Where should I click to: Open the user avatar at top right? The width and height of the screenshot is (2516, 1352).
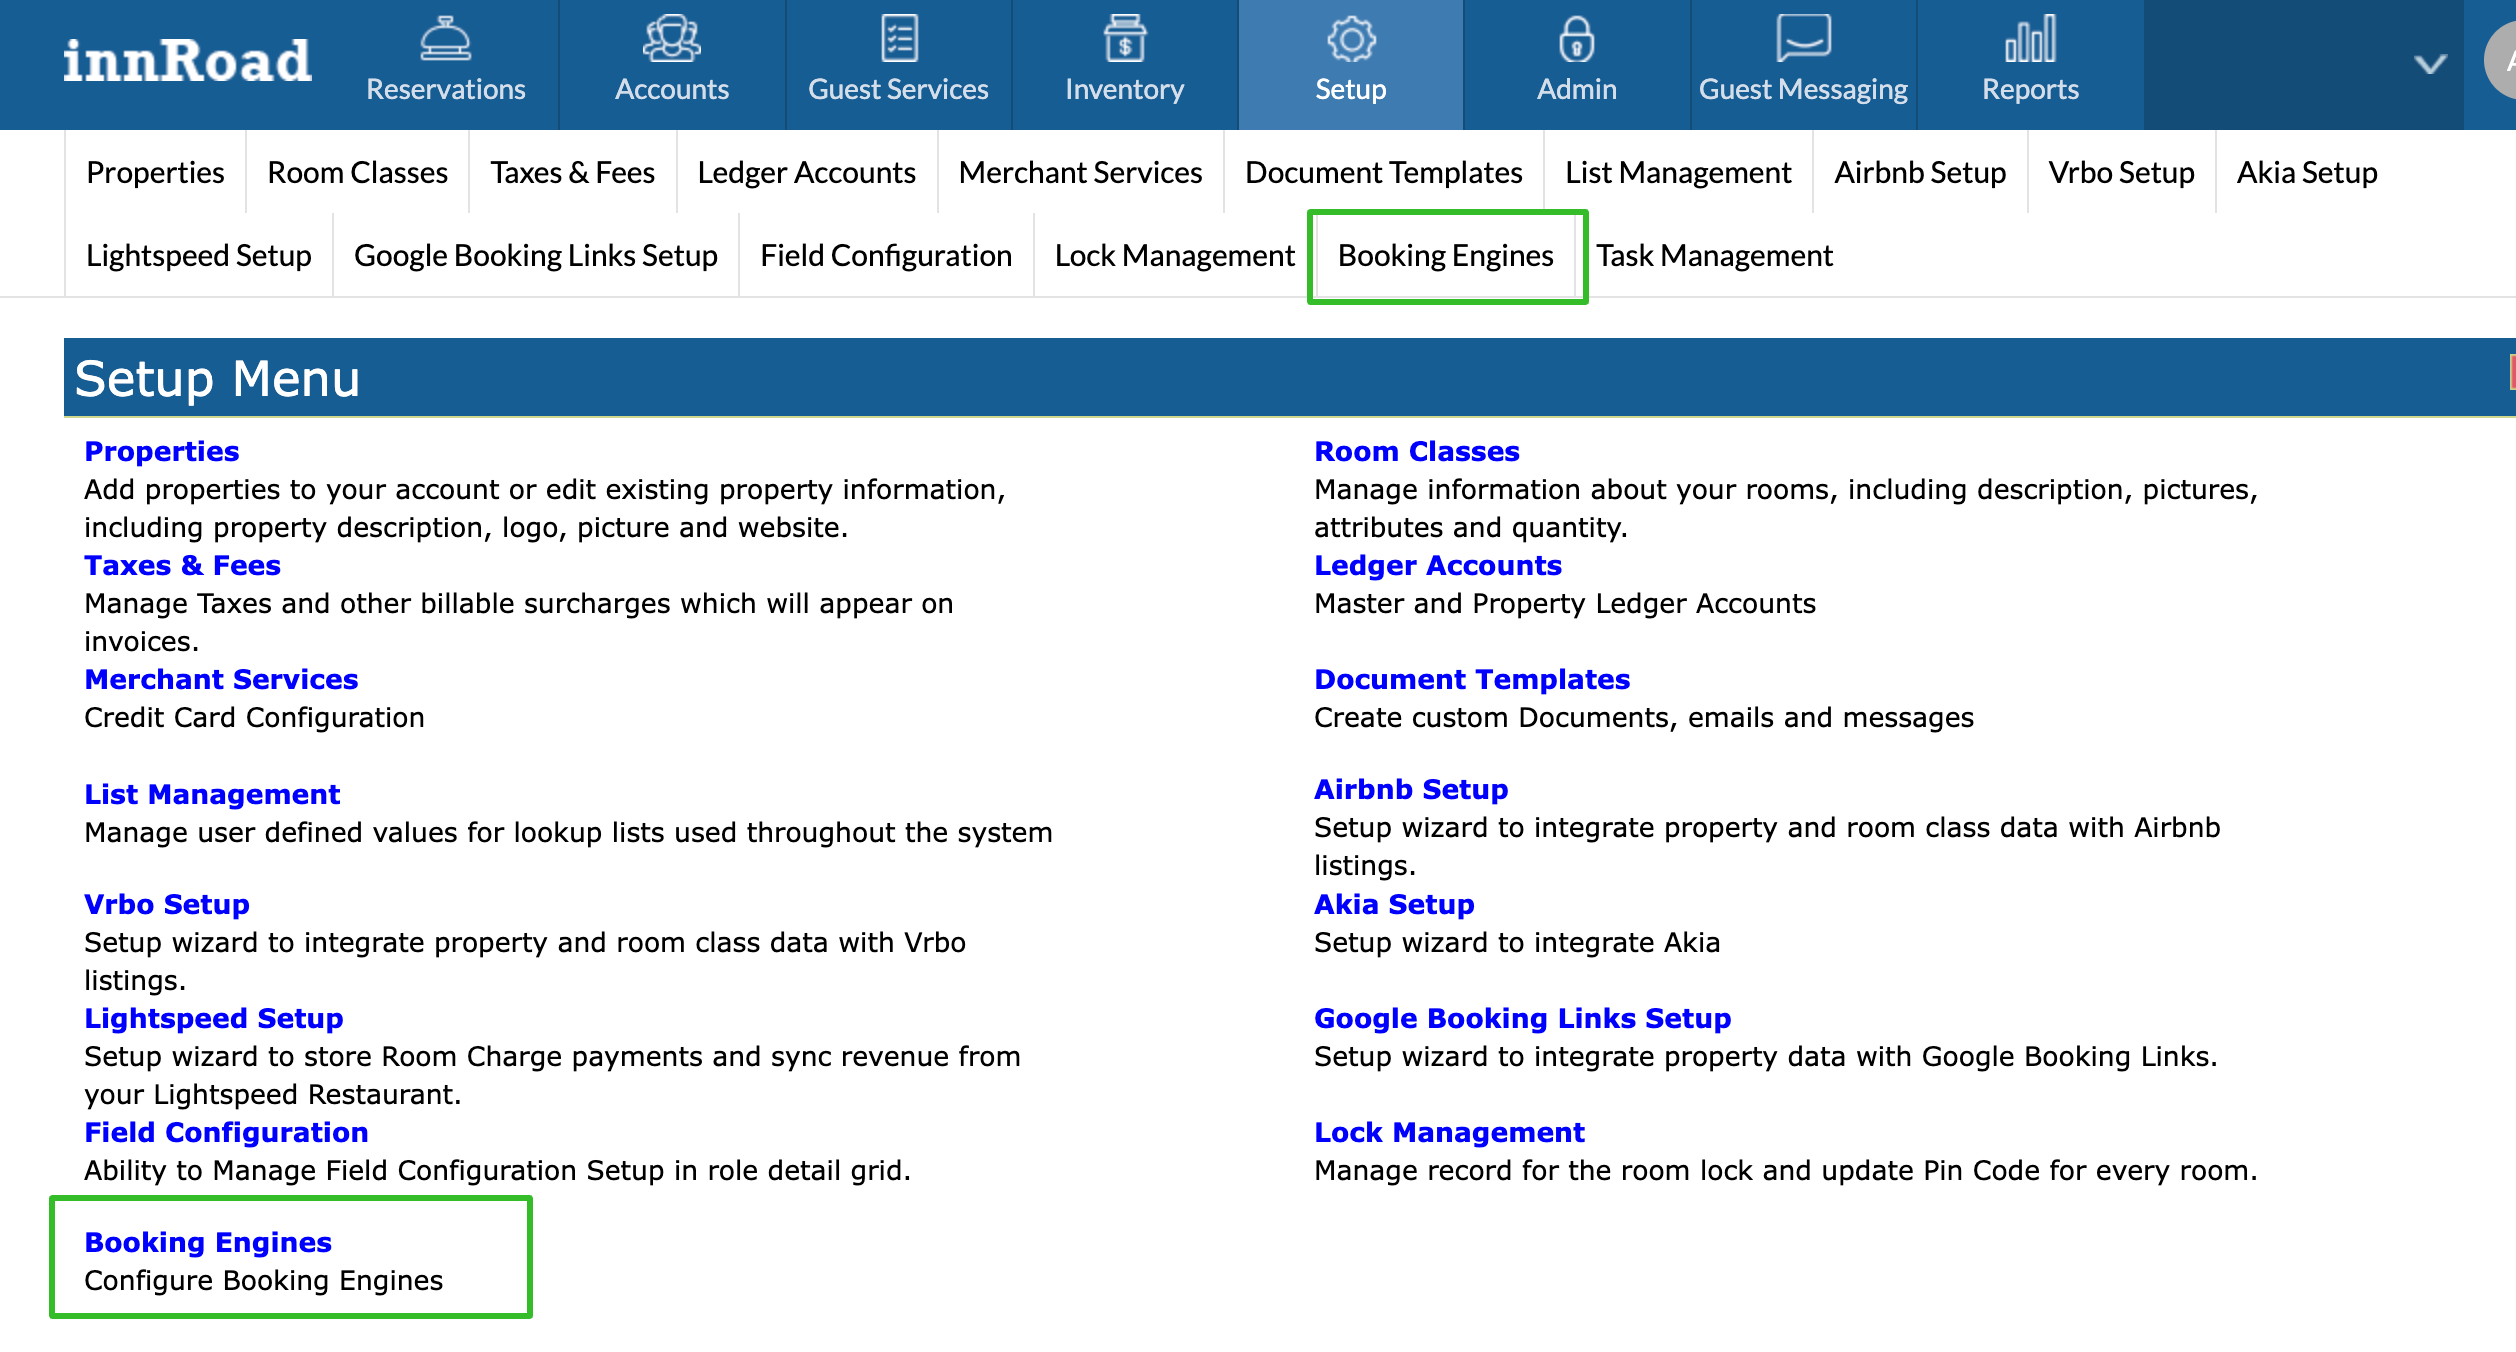2503,62
